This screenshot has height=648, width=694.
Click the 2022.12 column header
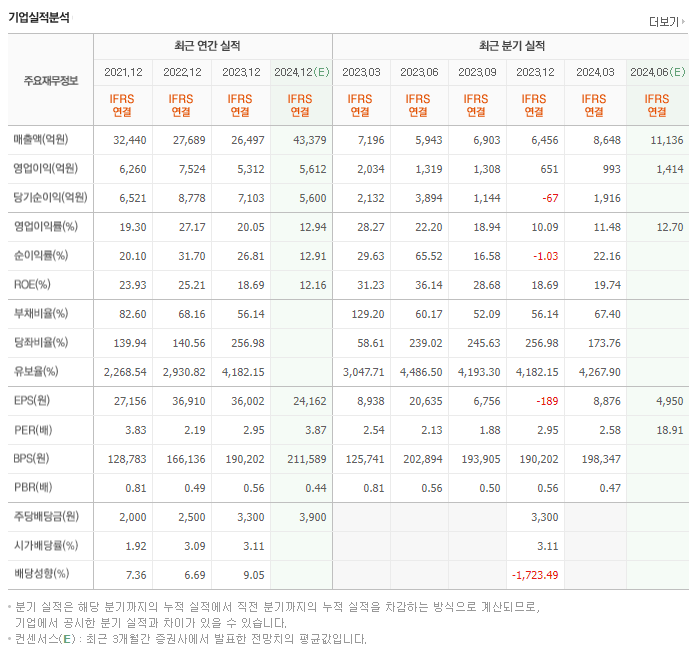click(x=182, y=72)
